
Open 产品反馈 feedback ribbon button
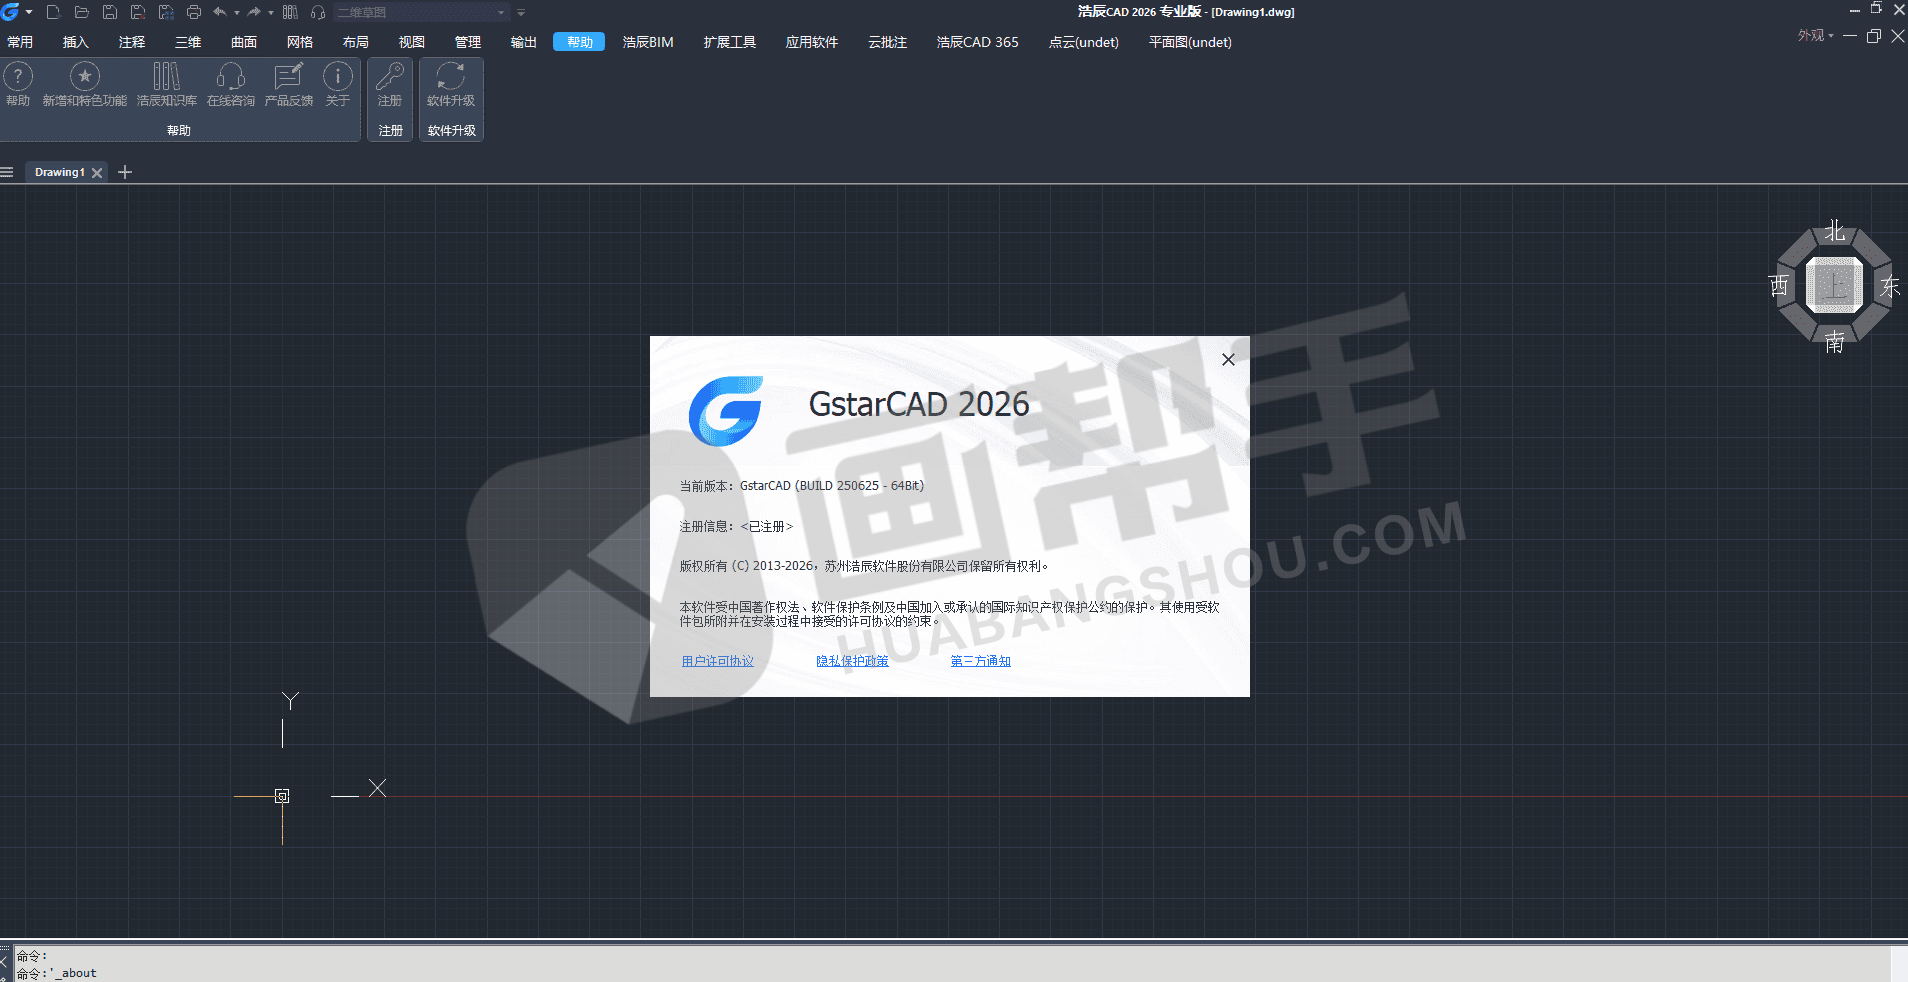pyautogui.click(x=289, y=84)
